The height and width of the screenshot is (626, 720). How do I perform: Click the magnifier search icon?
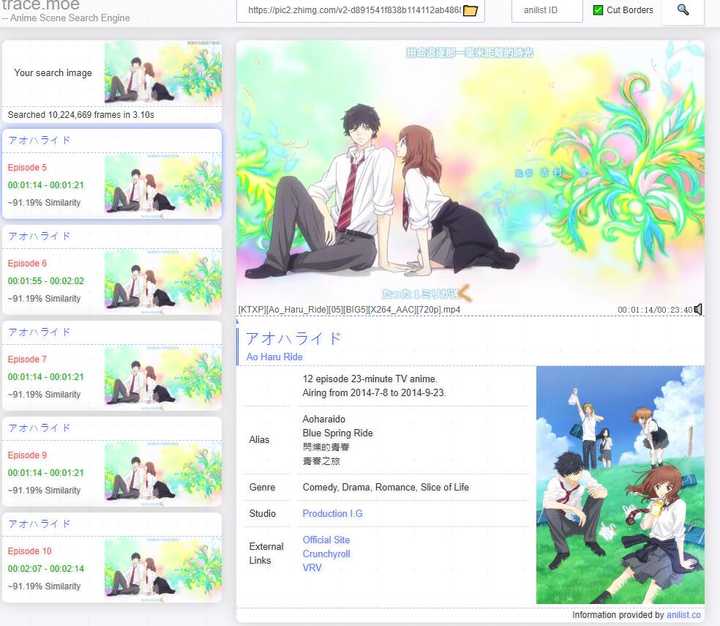[683, 10]
